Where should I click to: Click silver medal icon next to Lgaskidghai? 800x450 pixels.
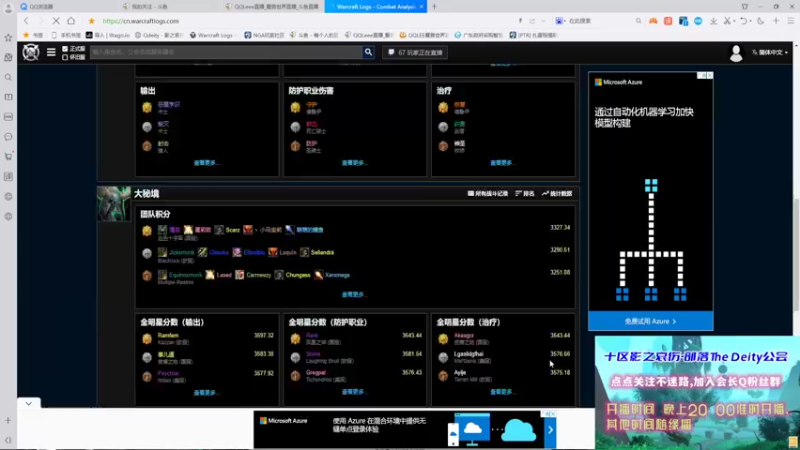click(443, 357)
